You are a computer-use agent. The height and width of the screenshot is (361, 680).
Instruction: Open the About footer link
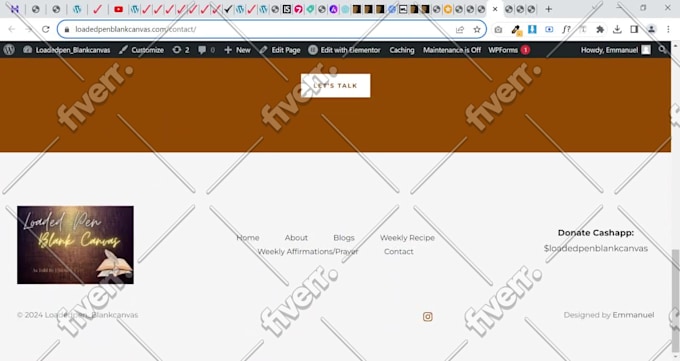(296, 238)
